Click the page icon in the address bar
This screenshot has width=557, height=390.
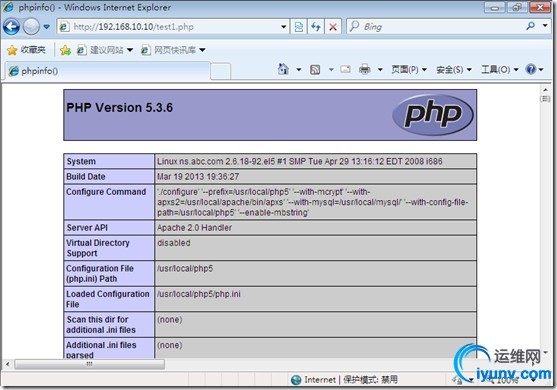[x=64, y=27]
